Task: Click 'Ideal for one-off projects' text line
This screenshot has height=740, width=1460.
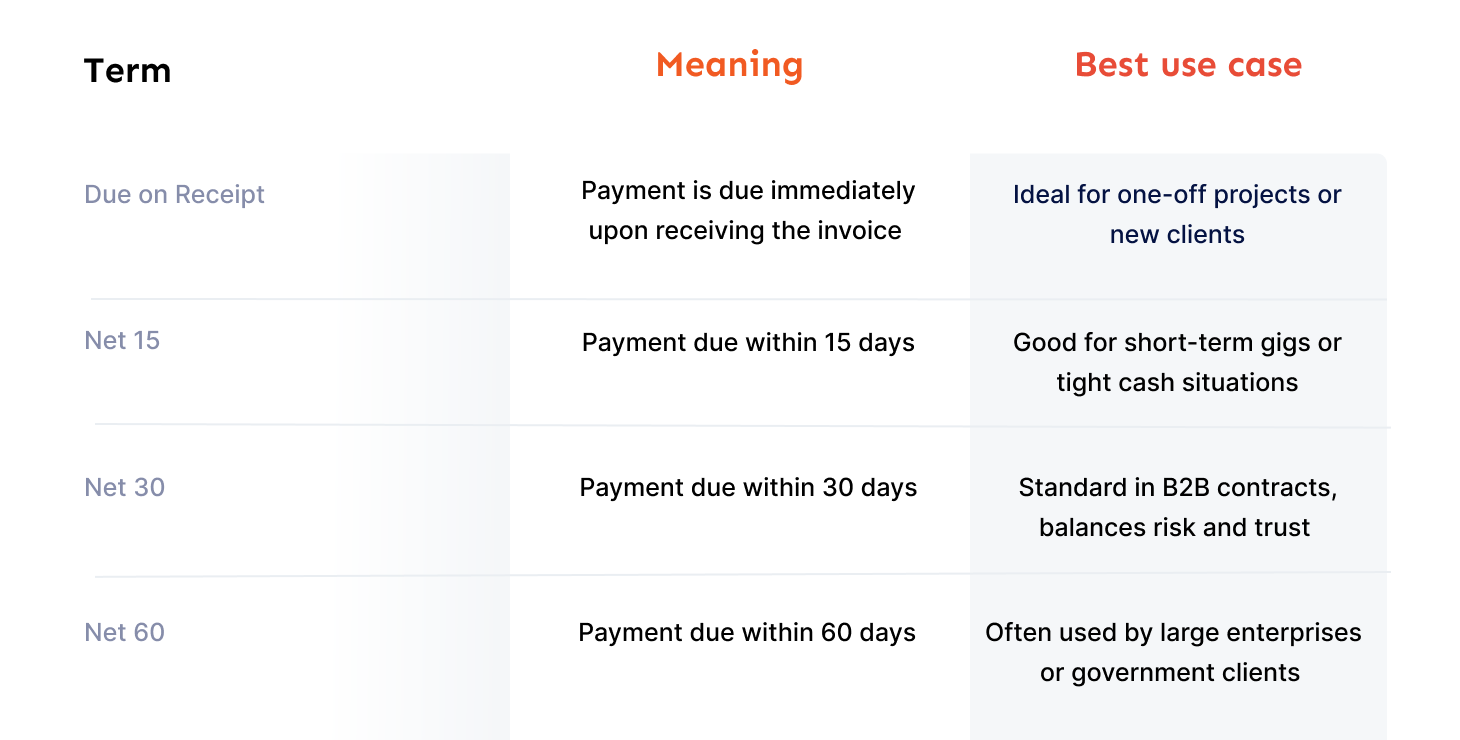Action: click(x=1177, y=194)
